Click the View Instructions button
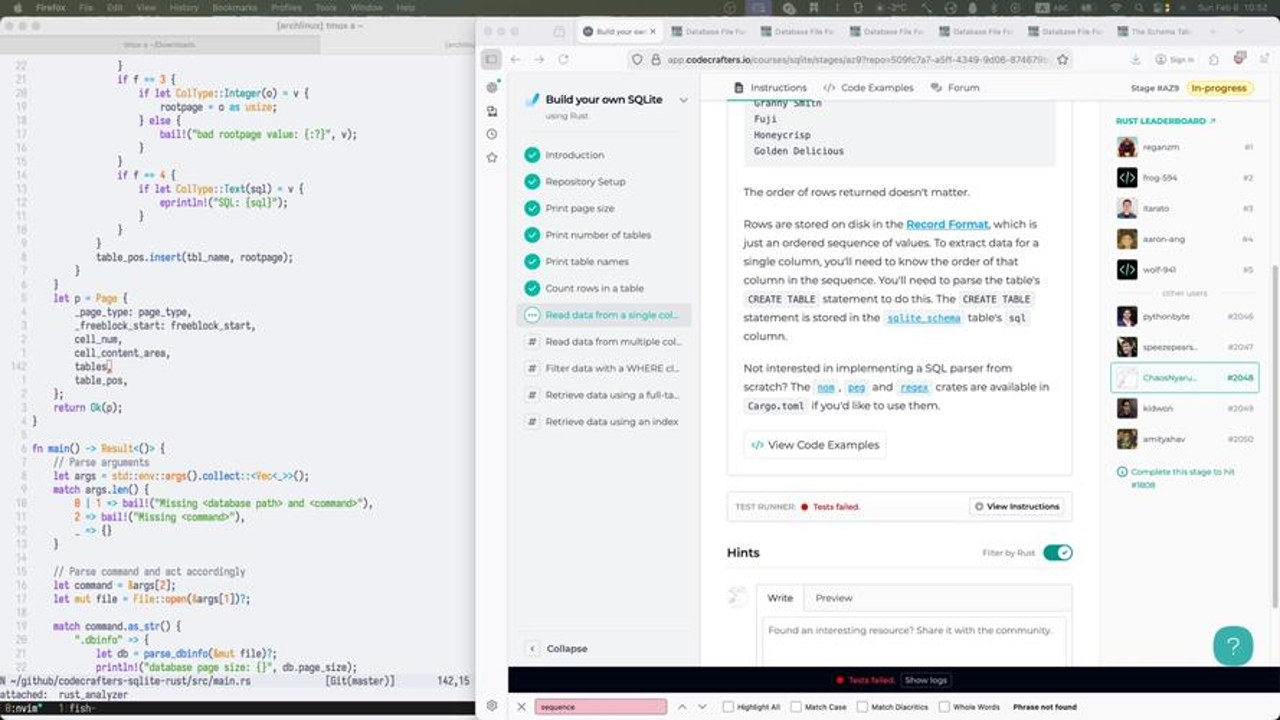The image size is (1280, 720). [x=1016, y=507]
